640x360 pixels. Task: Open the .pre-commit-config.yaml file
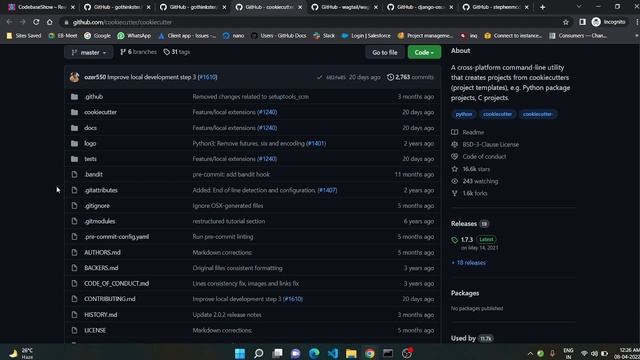pyautogui.click(x=117, y=237)
